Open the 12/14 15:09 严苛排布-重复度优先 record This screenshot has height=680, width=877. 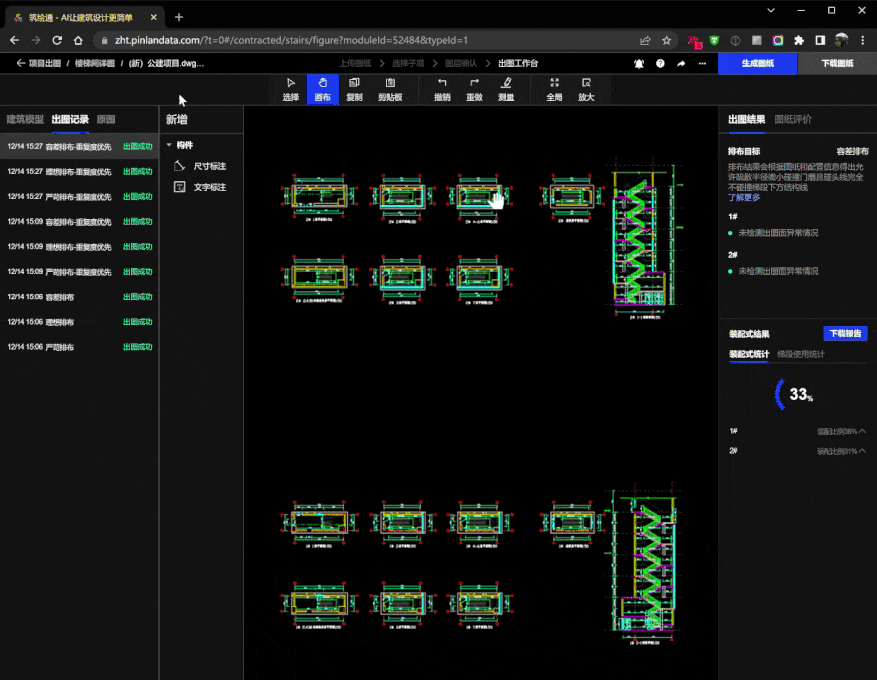[x=79, y=272]
